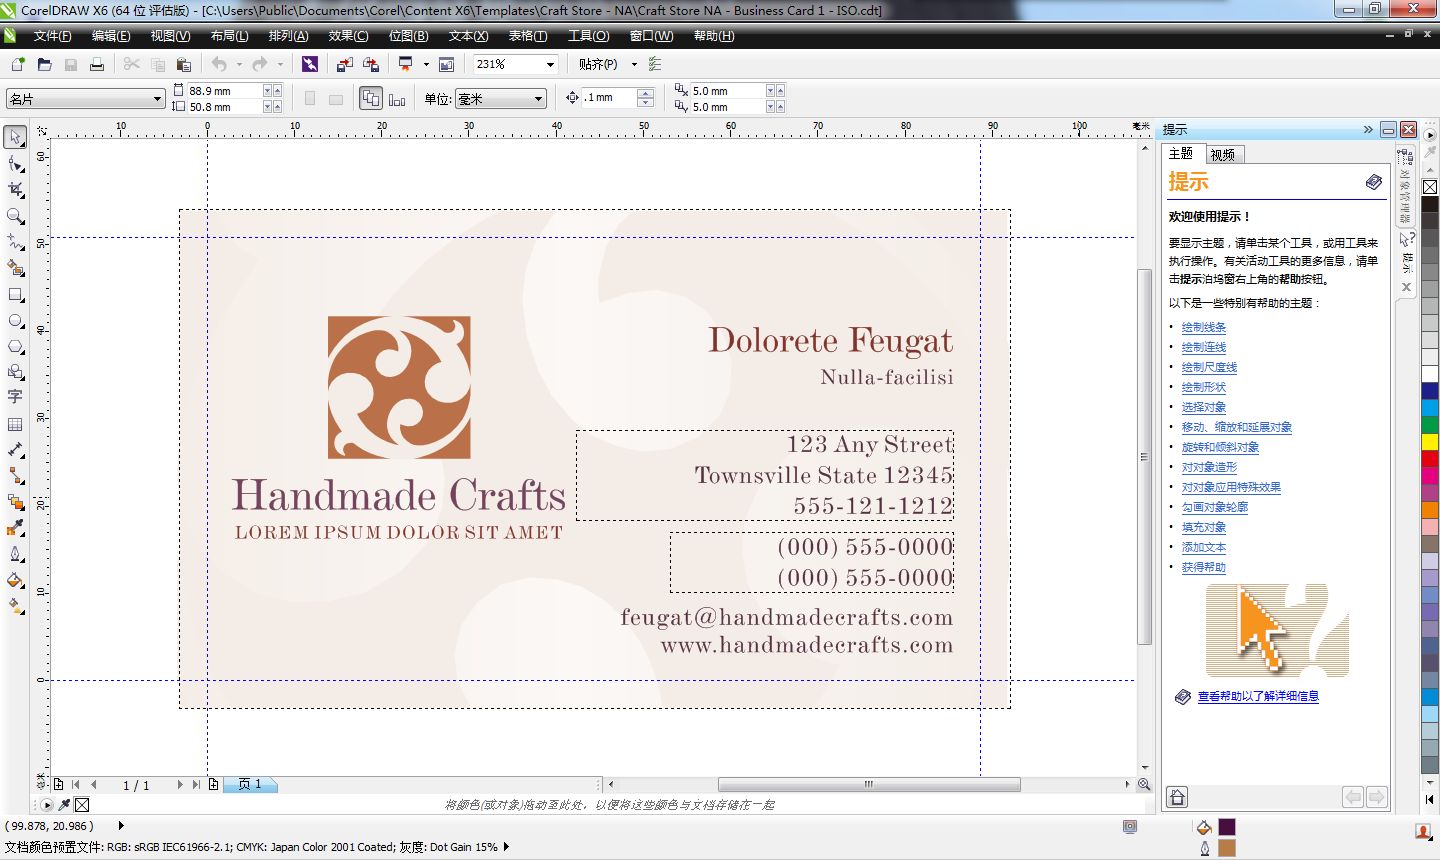This screenshot has height=860, width=1440.
Task: Pick the Ellipse tool
Action: pos(15,321)
